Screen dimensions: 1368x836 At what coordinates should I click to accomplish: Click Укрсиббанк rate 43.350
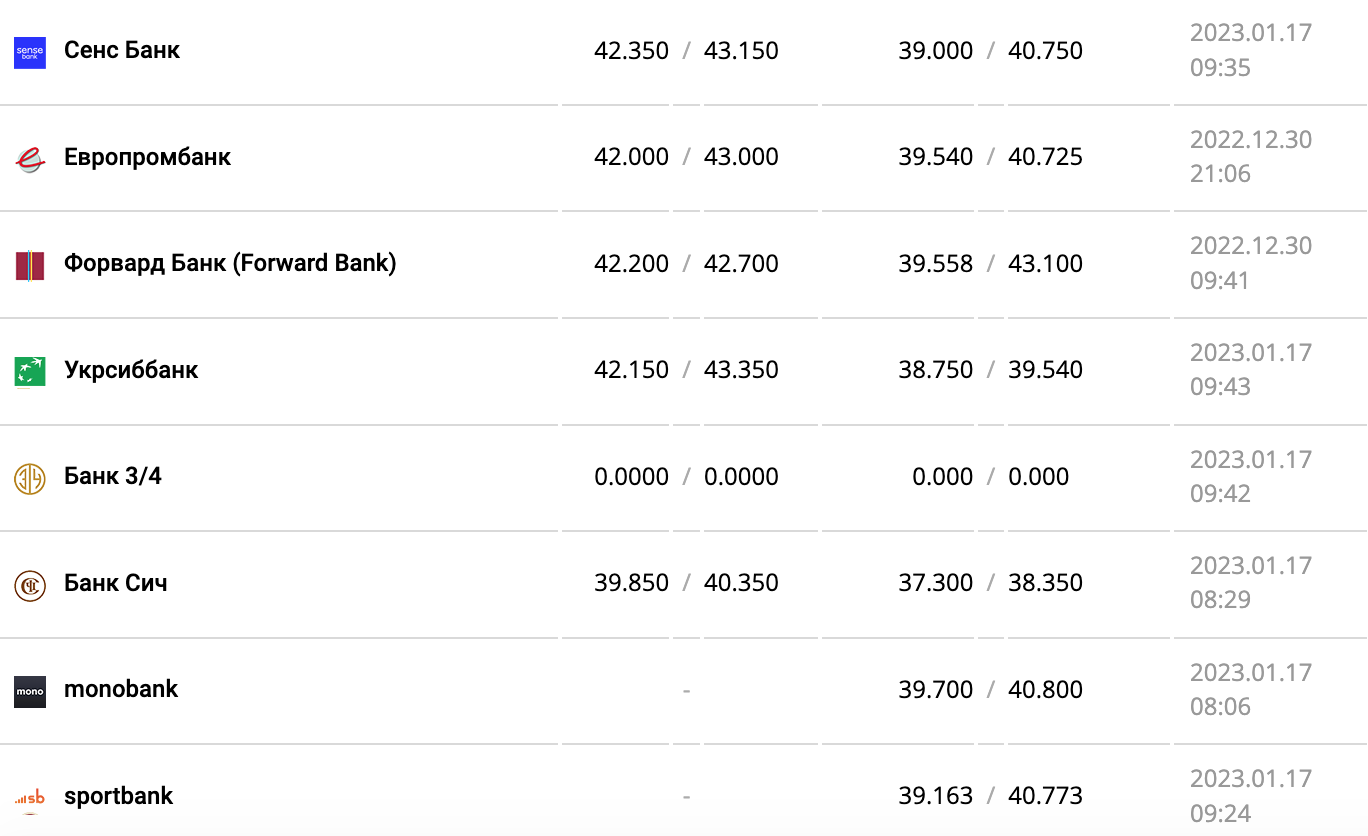741,370
